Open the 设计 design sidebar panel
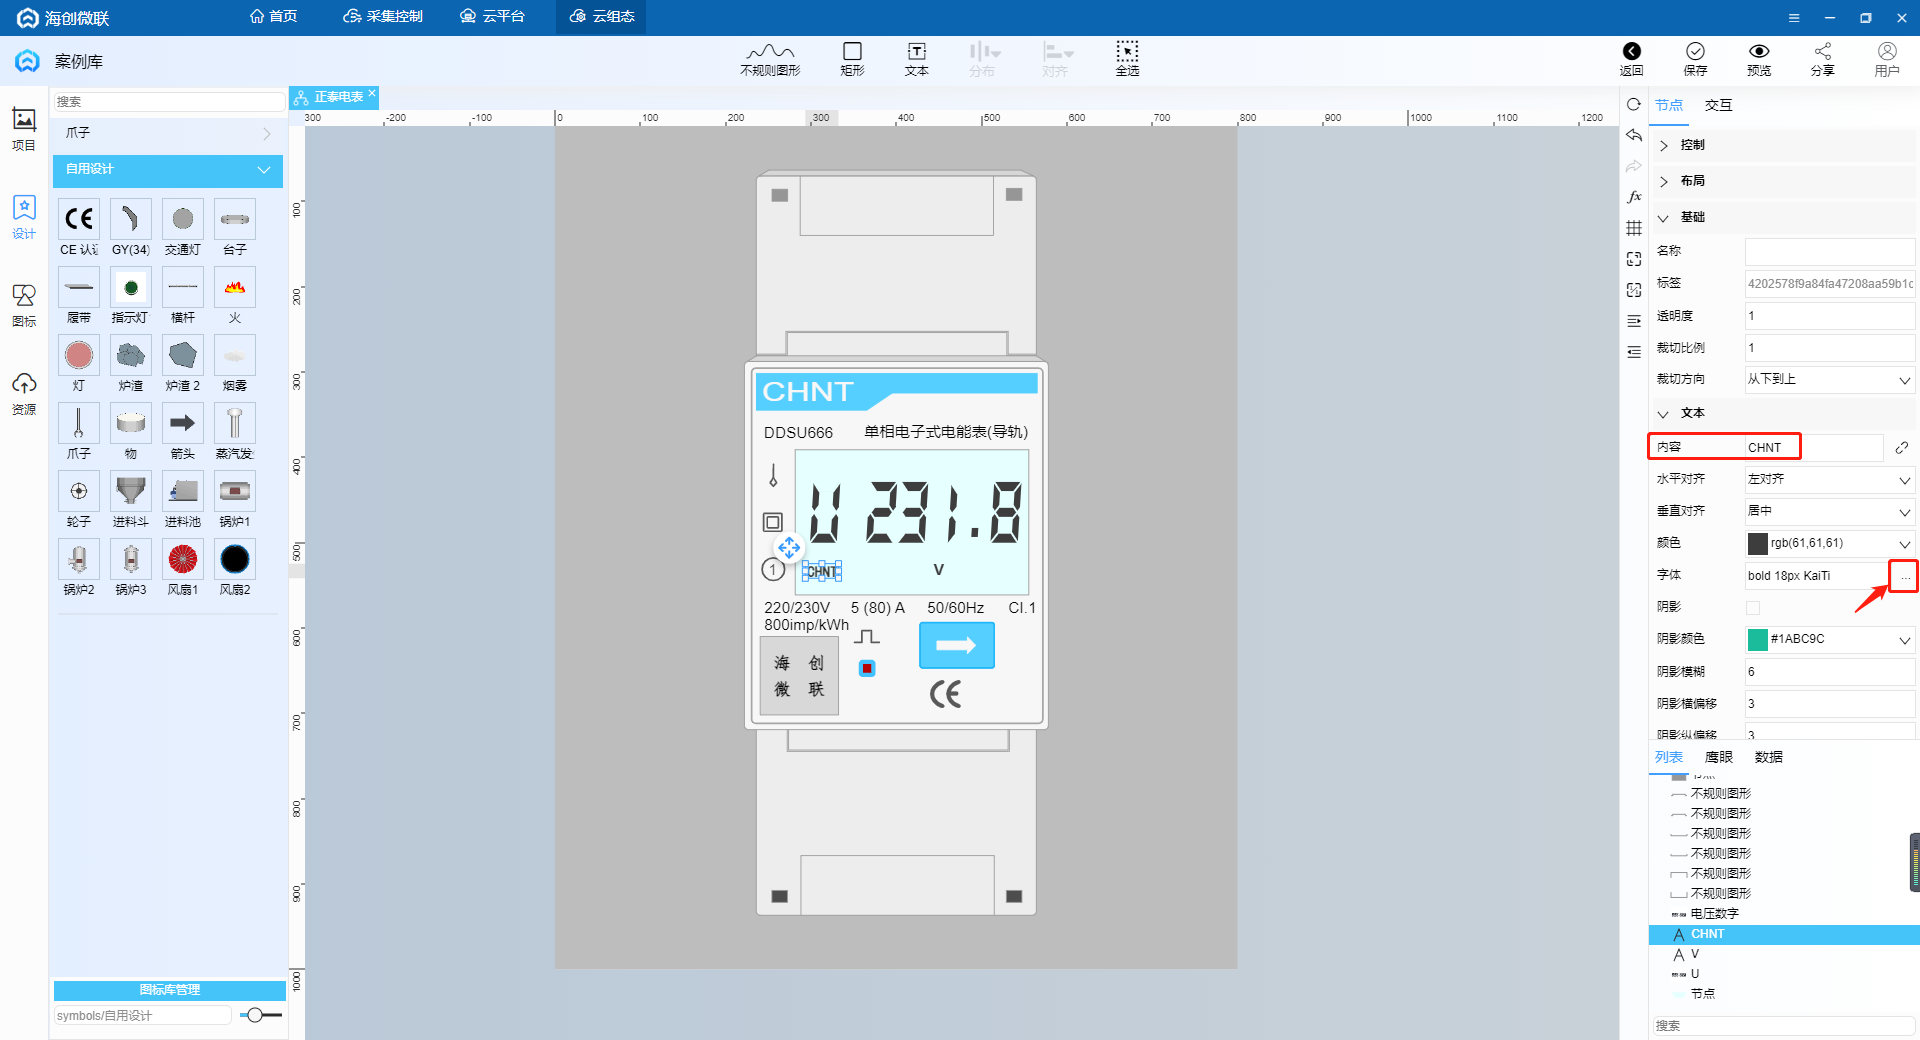This screenshot has height=1040, width=1920. tap(24, 217)
